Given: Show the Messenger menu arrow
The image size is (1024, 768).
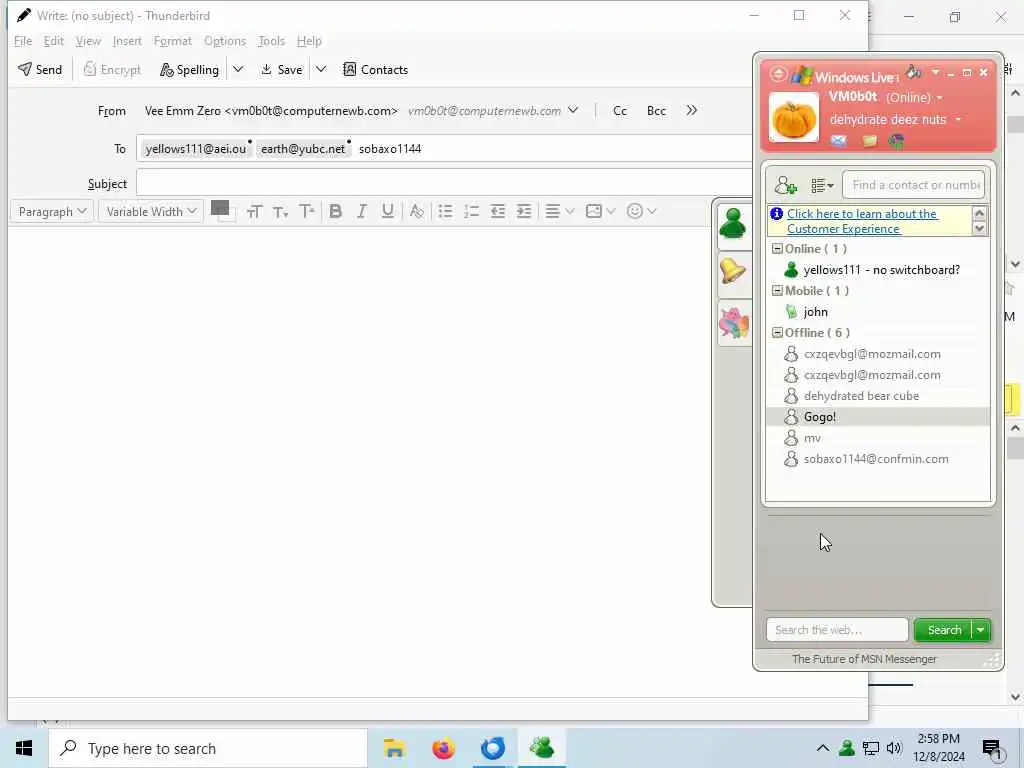Looking at the screenshot, I should 935,72.
